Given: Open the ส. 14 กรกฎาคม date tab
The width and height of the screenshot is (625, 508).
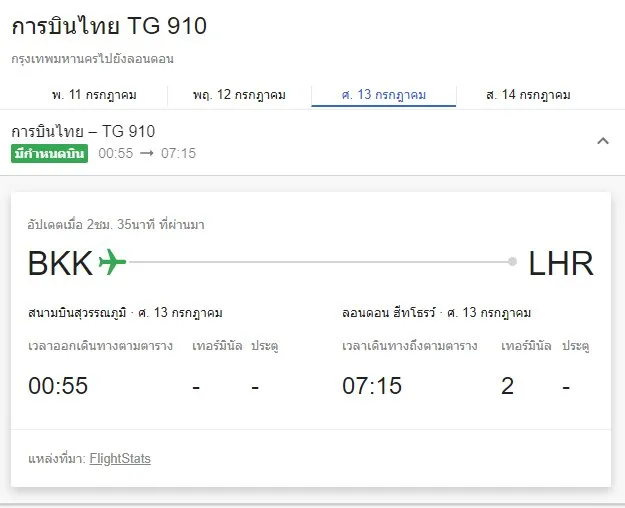Looking at the screenshot, I should 528,95.
